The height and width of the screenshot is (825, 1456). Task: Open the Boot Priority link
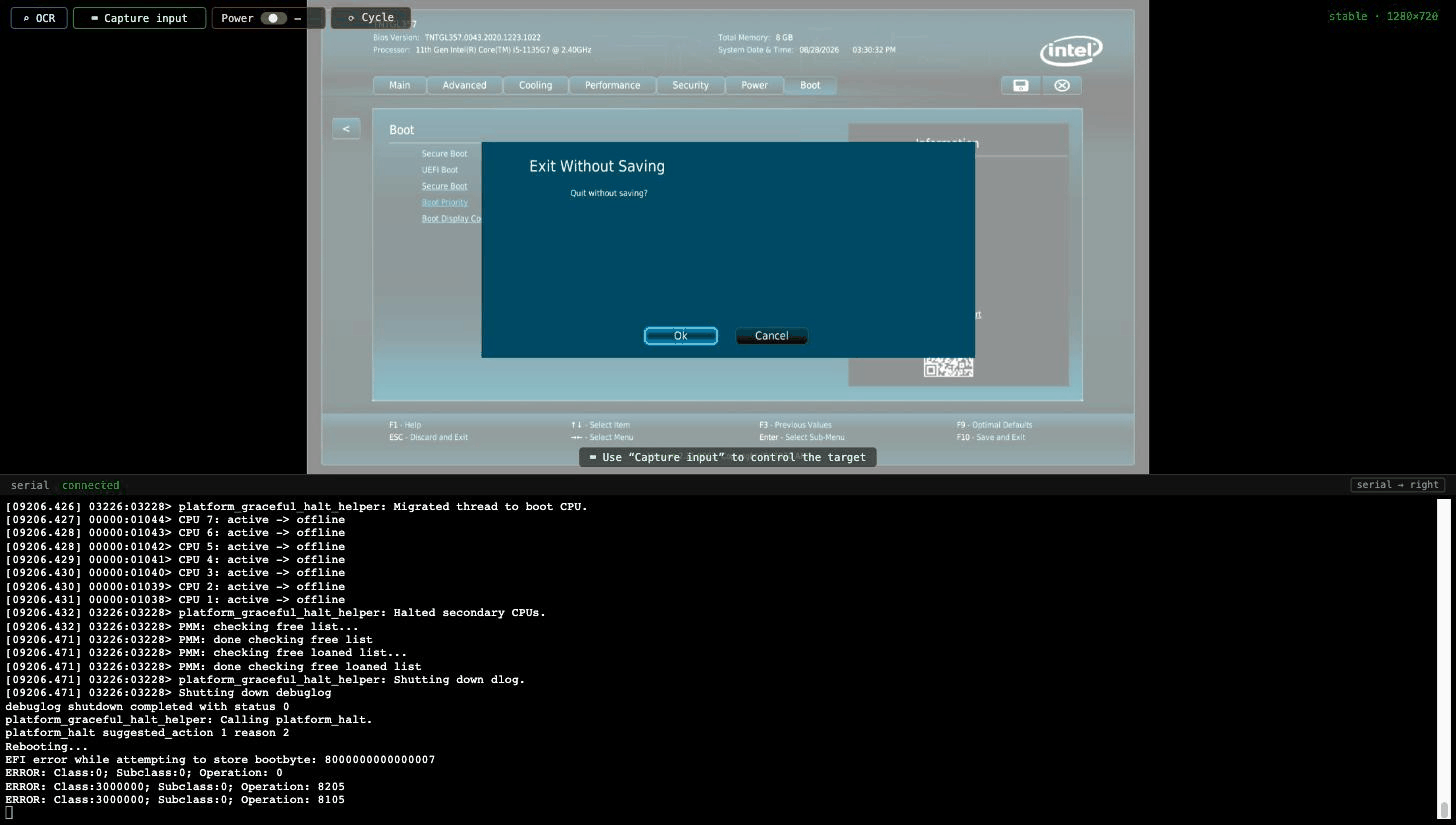tap(444, 202)
